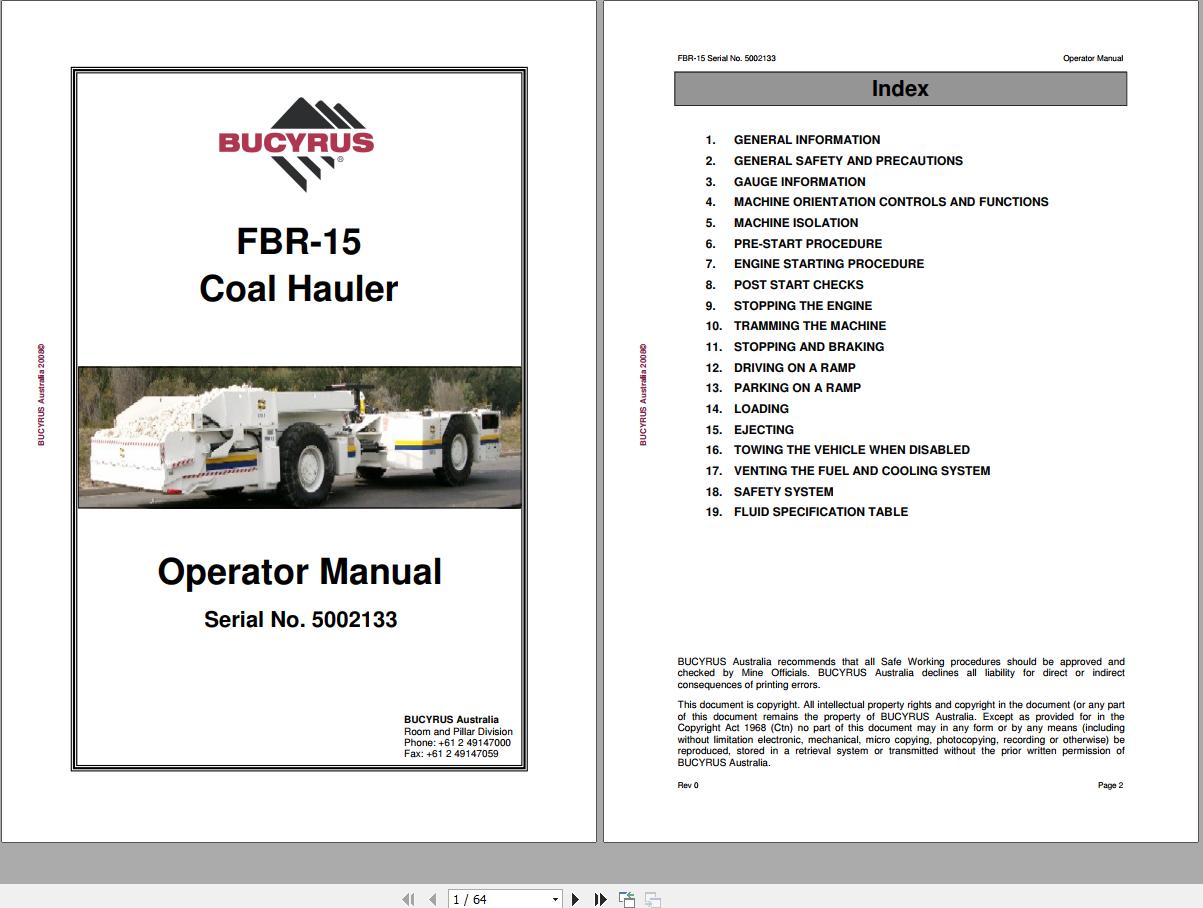This screenshot has width=1203, height=908.
Task: Click the Operator Manual page header at right
Action: pos(1093,58)
